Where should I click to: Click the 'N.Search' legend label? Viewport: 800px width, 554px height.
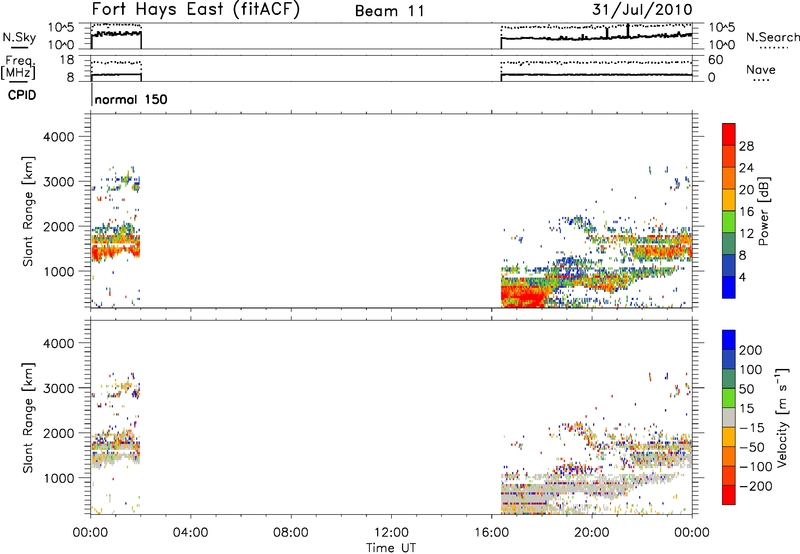[772, 37]
